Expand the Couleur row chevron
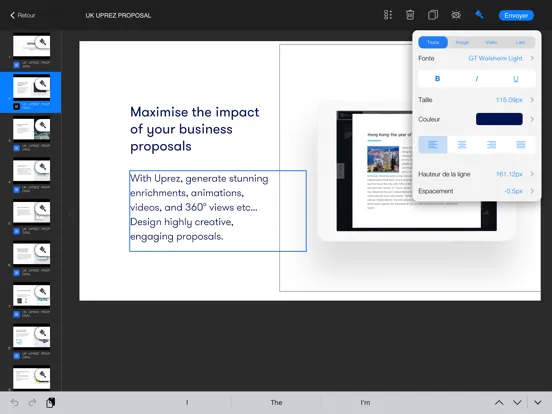Screen dimensions: 552x414 point(532,119)
